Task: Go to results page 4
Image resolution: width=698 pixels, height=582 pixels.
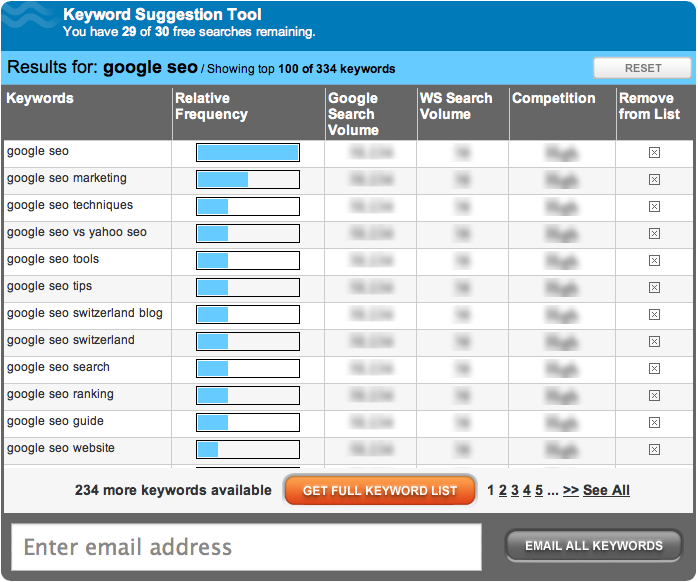Action: click(527, 490)
